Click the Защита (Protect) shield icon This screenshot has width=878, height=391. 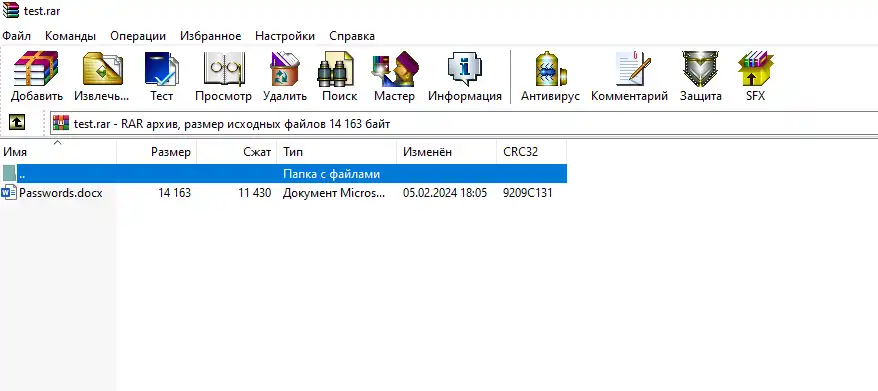click(700, 69)
